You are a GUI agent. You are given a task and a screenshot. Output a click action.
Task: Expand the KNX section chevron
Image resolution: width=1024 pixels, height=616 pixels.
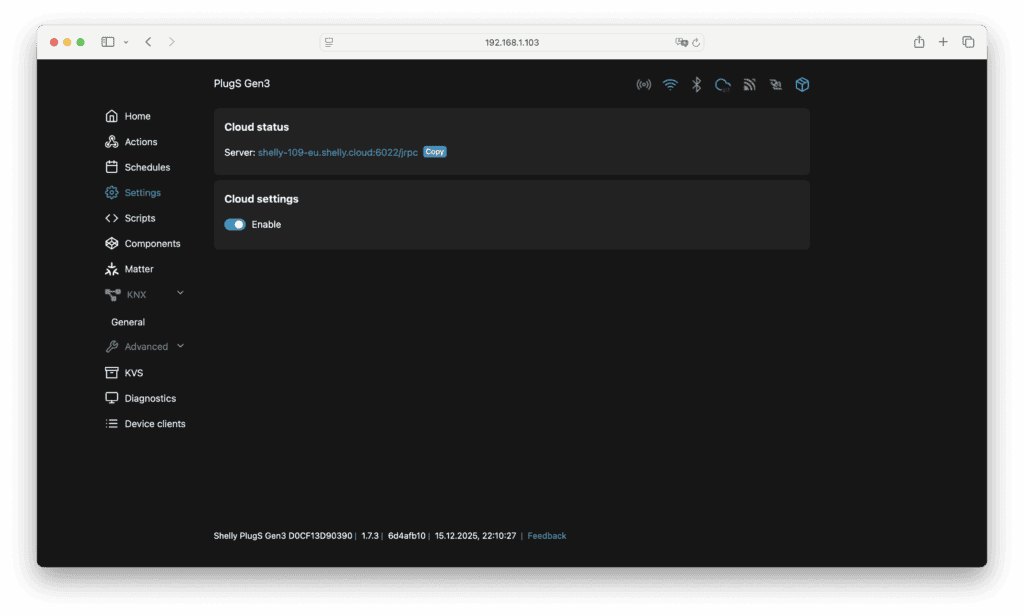180,293
